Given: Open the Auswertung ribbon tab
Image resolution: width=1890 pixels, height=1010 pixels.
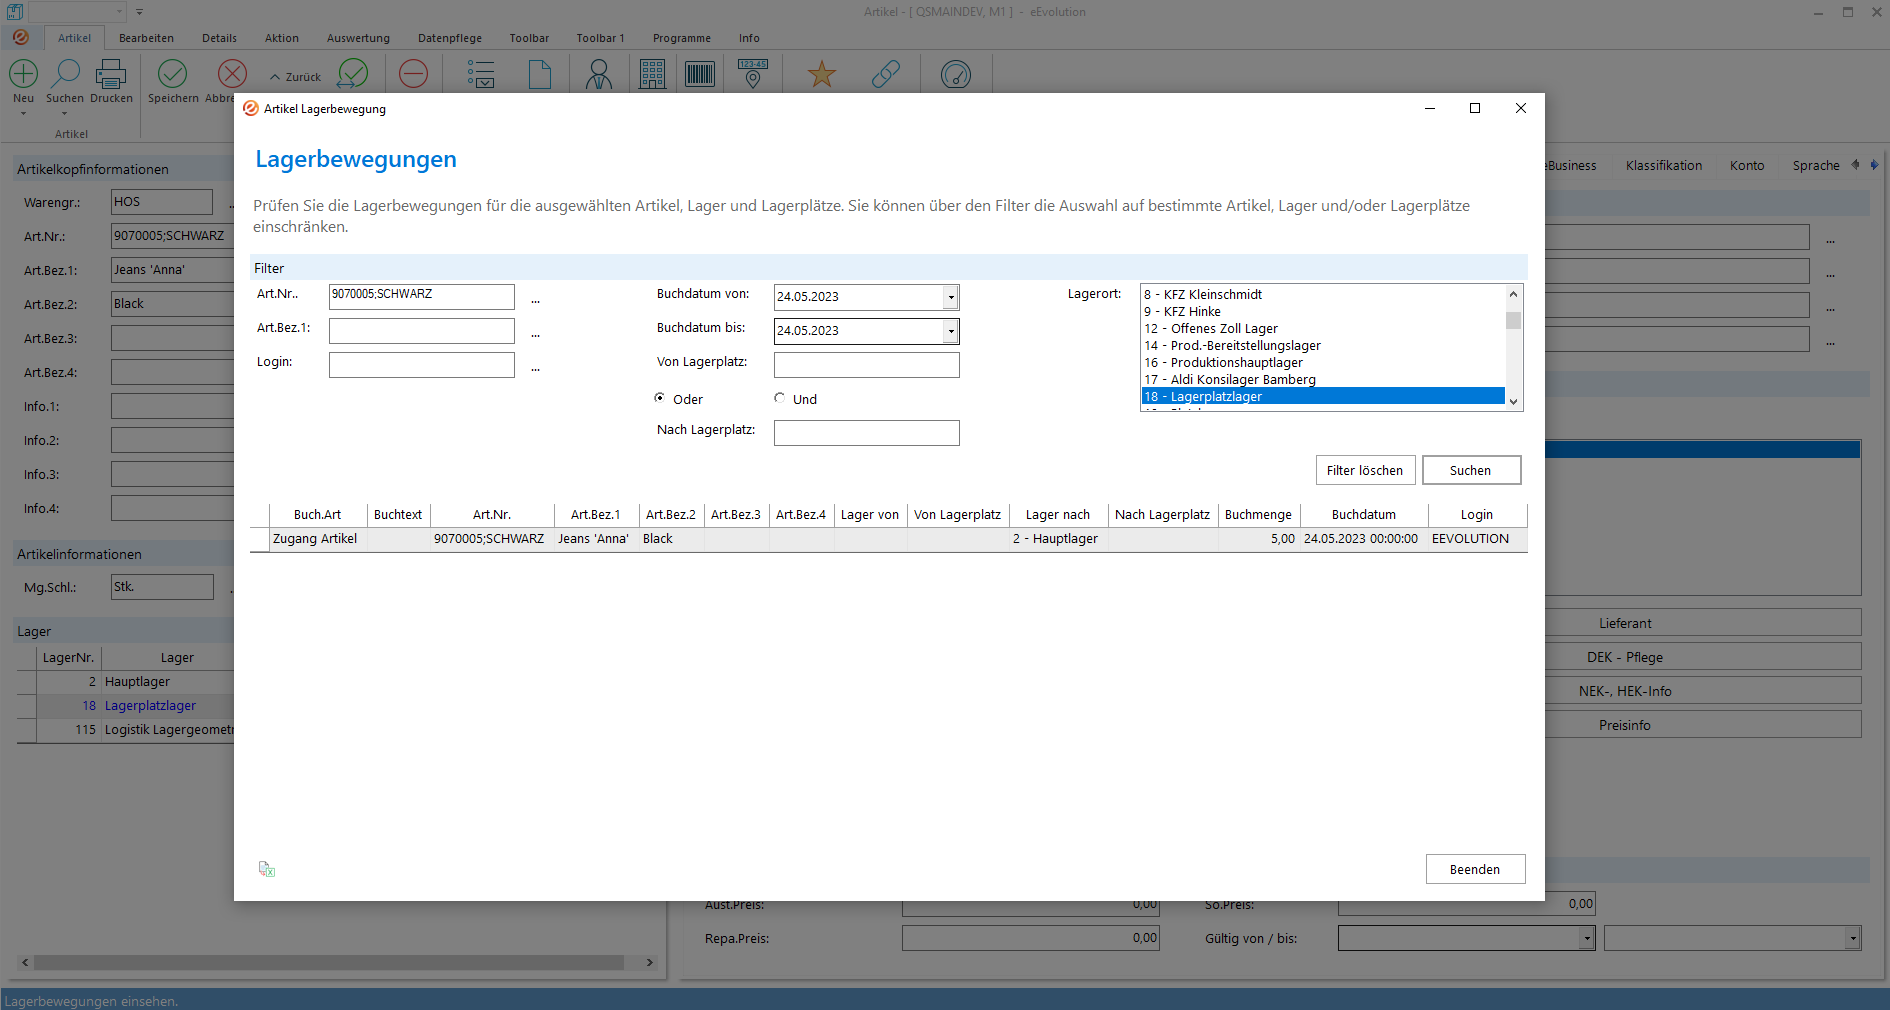Looking at the screenshot, I should click(358, 38).
